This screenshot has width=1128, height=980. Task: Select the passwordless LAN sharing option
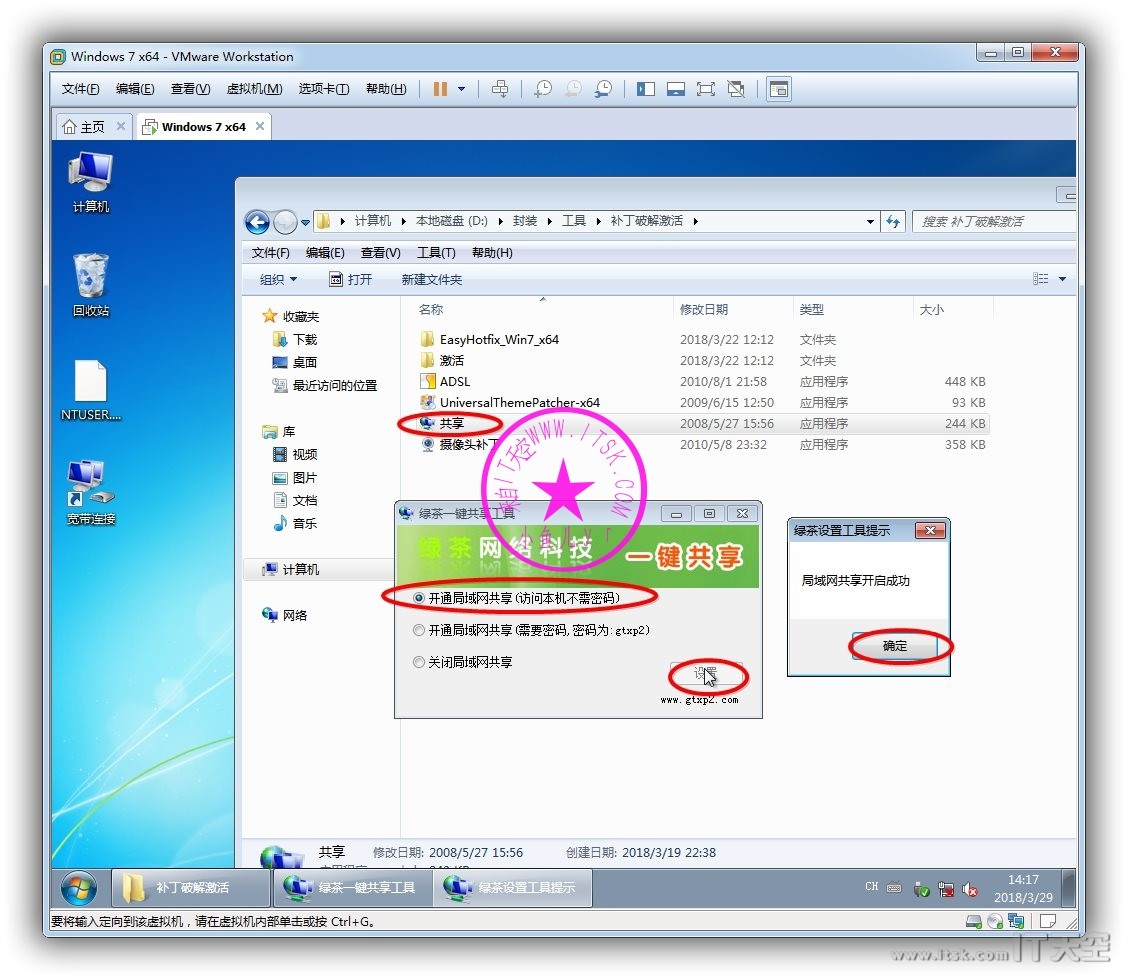click(419, 598)
